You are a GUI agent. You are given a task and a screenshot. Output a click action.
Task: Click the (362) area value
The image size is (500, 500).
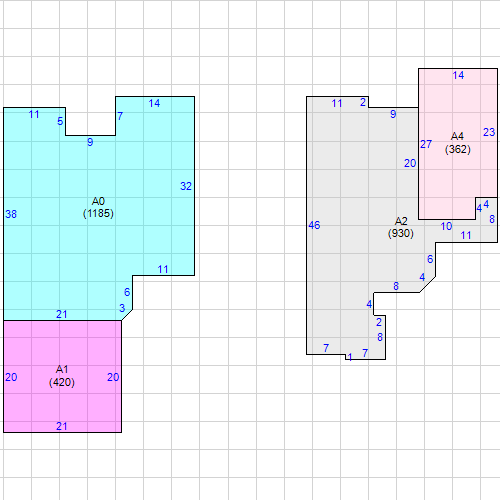point(458,149)
